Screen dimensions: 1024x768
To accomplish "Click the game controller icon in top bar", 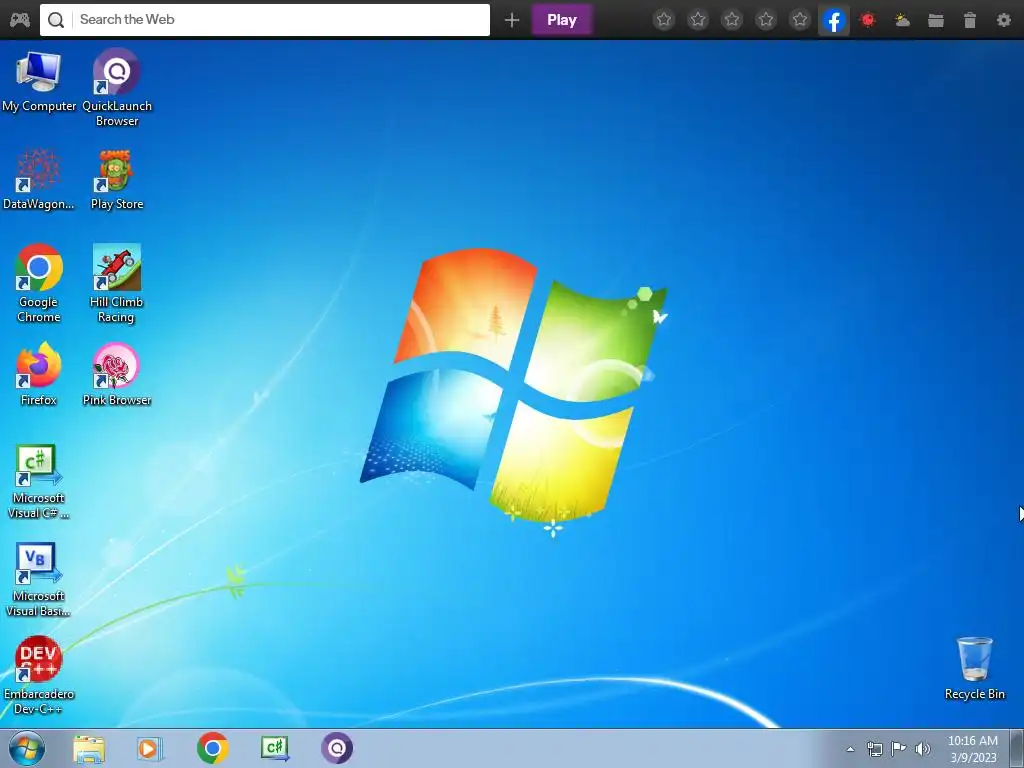I will [20, 20].
